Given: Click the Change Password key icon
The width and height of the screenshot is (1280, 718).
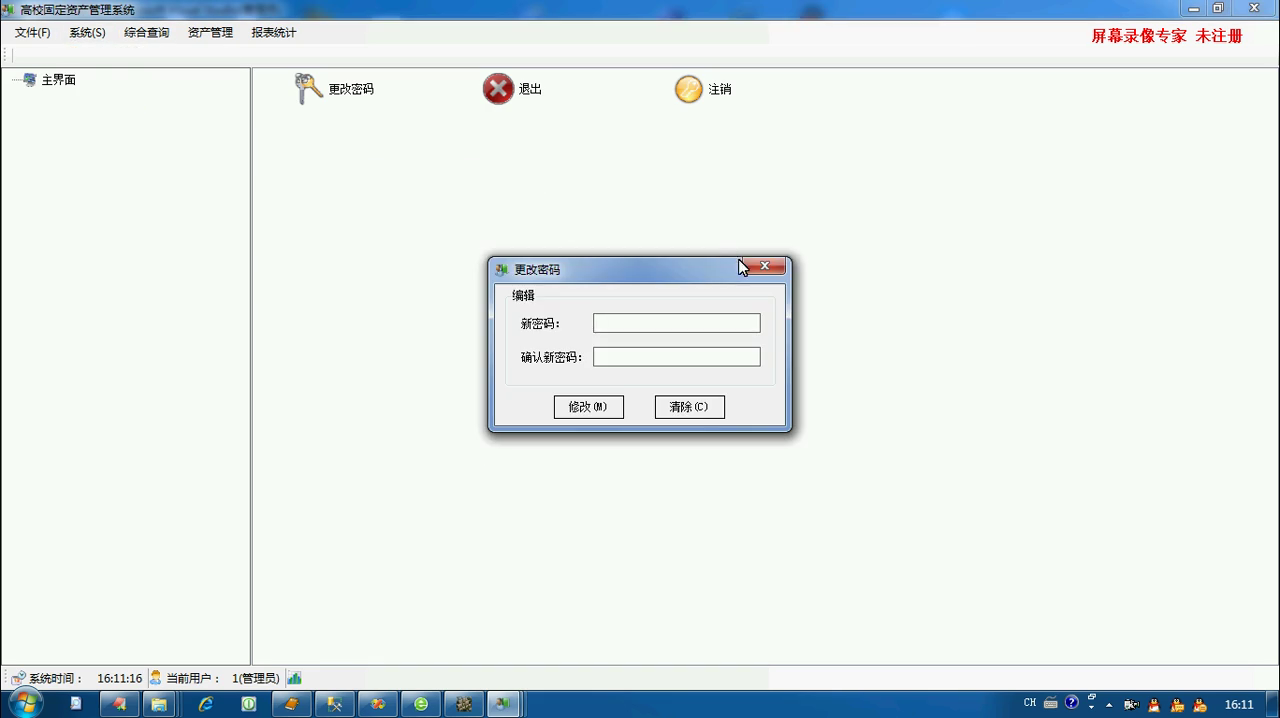Looking at the screenshot, I should (x=308, y=89).
